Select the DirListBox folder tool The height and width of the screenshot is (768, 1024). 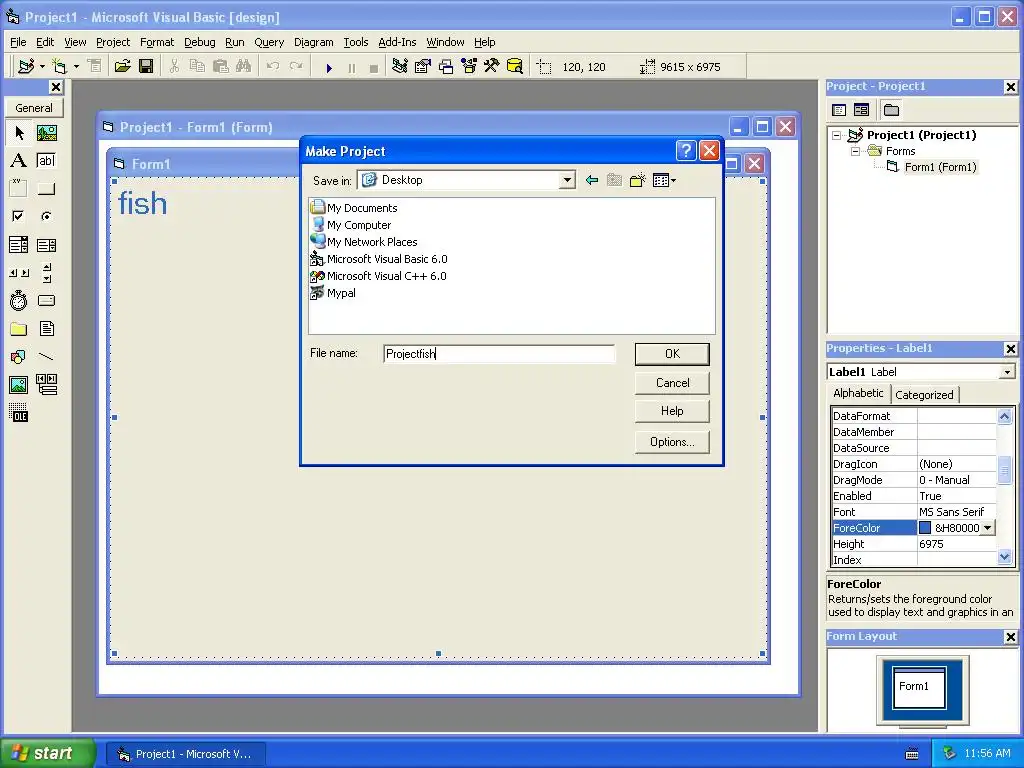pyautogui.click(x=19, y=328)
